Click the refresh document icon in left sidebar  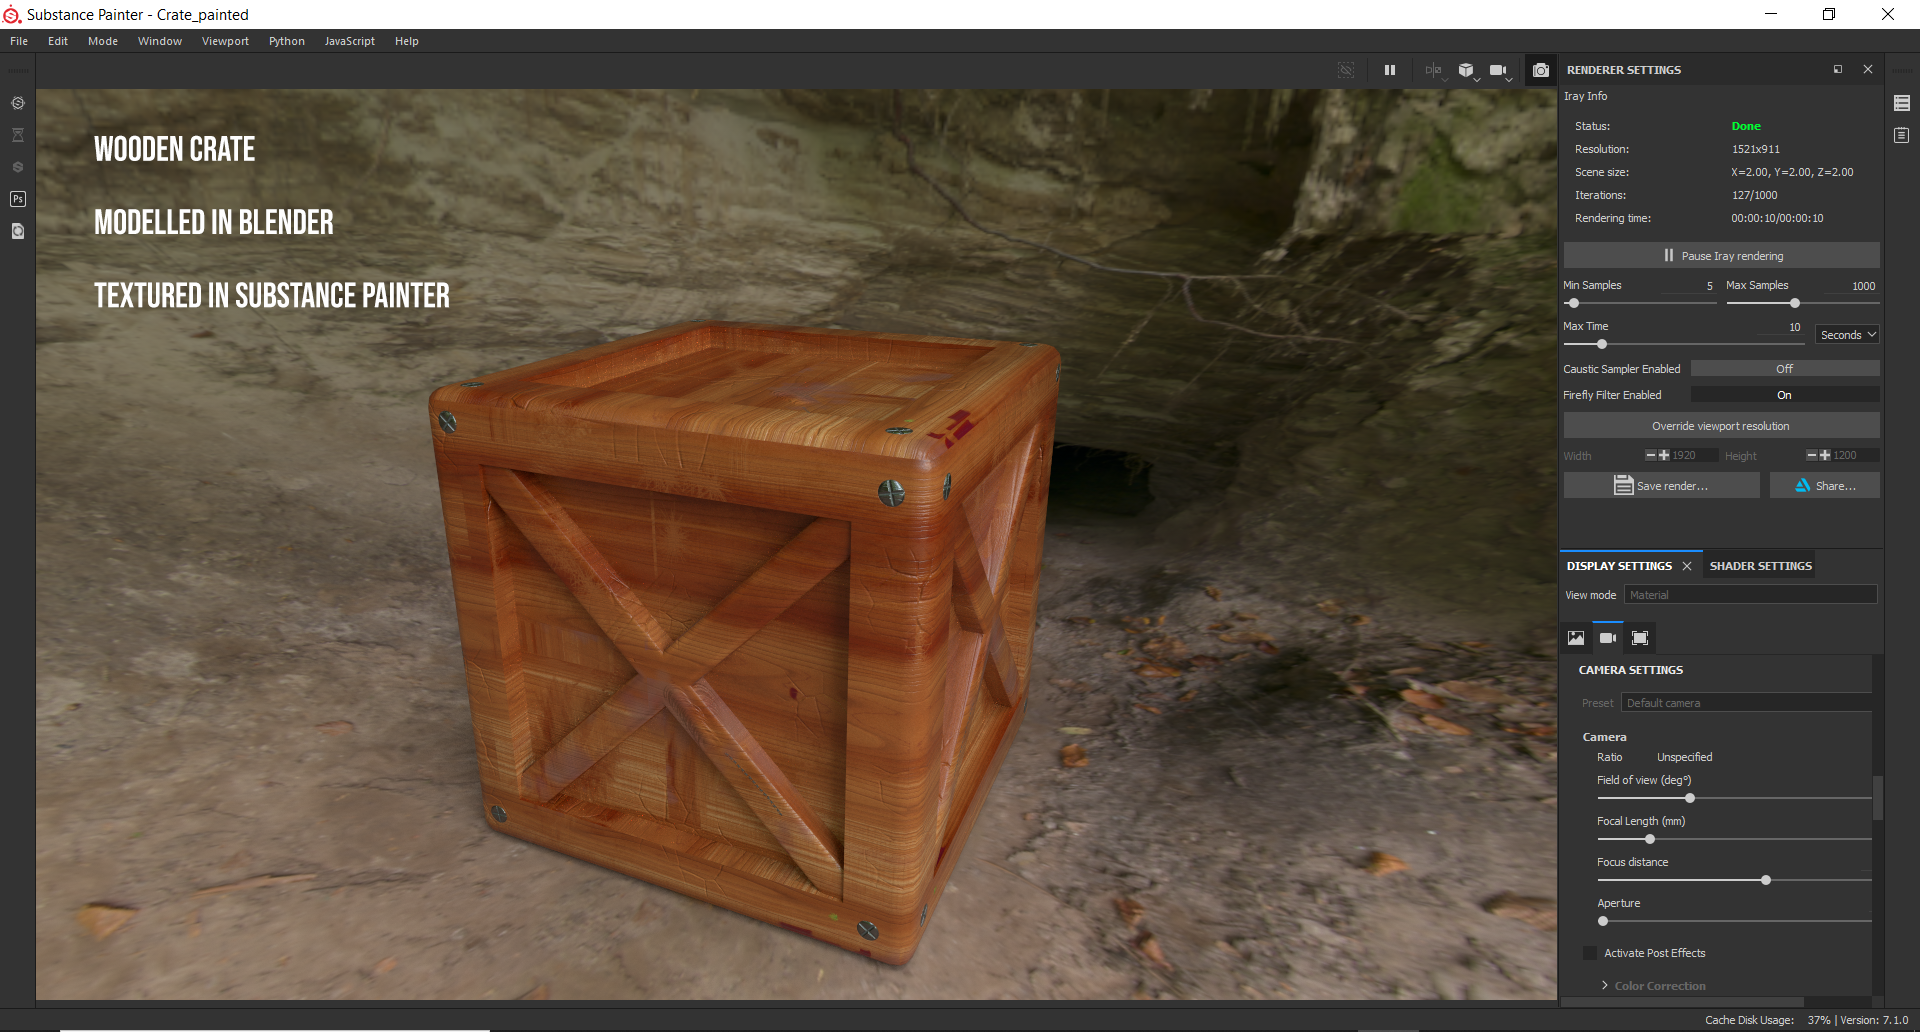point(18,231)
